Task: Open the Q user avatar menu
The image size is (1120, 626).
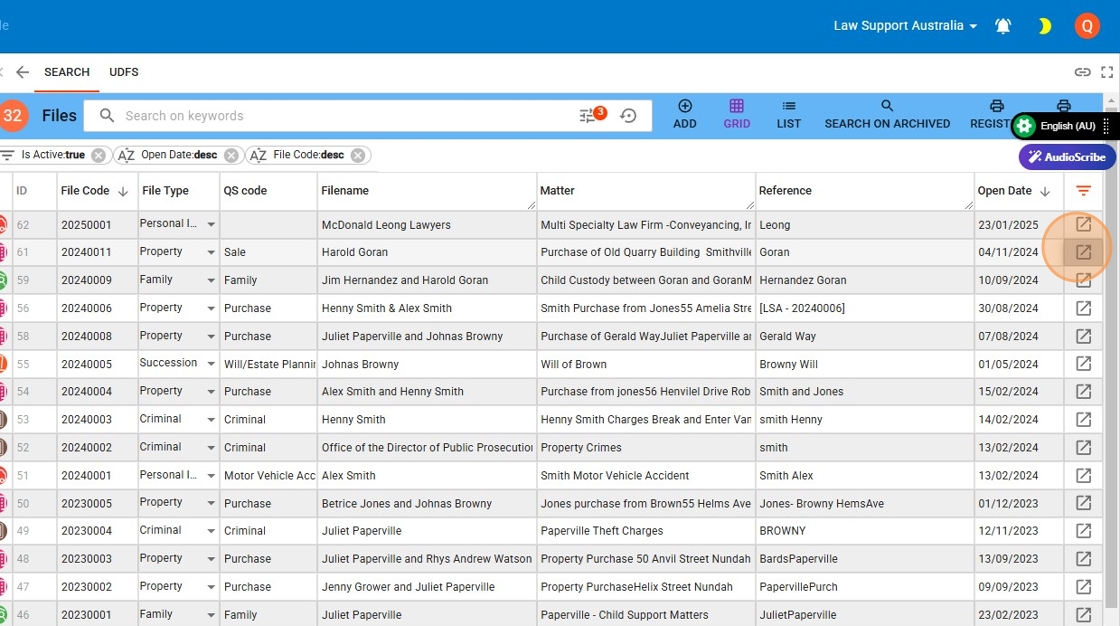Action: [x=1087, y=26]
